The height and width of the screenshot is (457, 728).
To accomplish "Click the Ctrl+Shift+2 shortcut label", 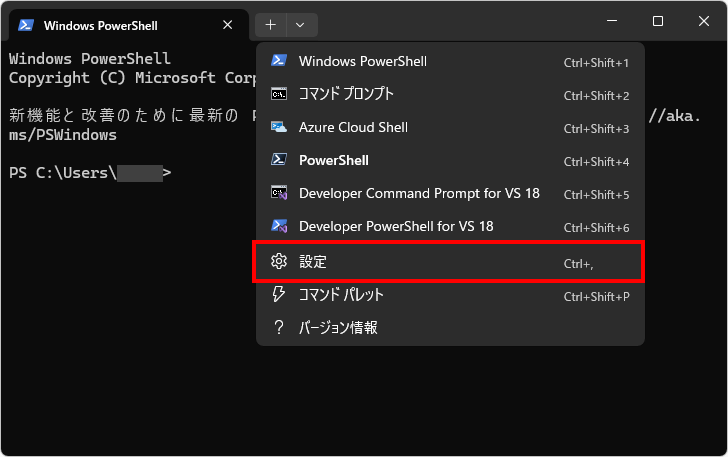I will tap(596, 96).
